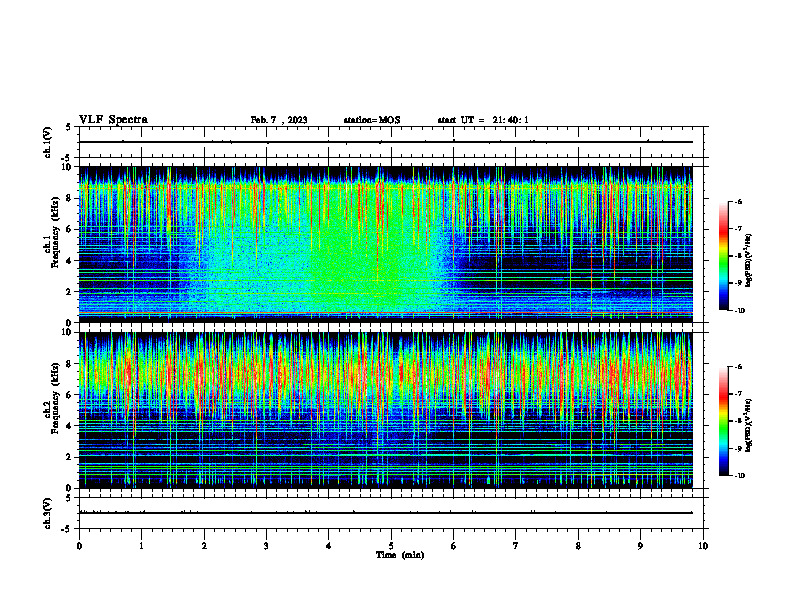Image resolution: width=792 pixels, height=612 pixels.
Task: Click the "station=MOS" label
Action: (x=372, y=120)
